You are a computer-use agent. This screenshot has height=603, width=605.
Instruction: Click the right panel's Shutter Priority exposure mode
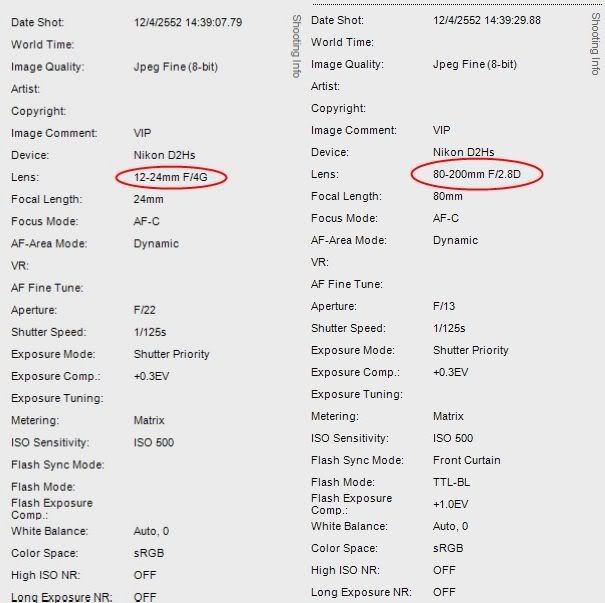point(471,350)
